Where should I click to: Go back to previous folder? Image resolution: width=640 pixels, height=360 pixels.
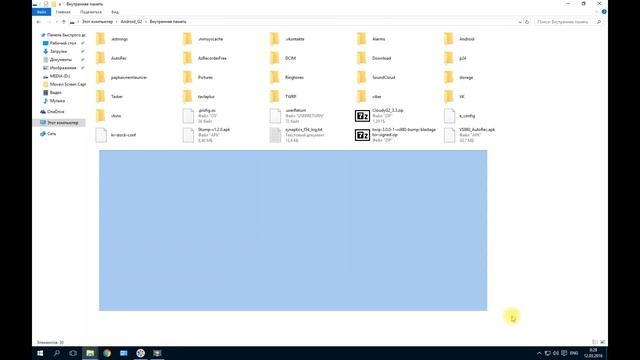click(x=39, y=22)
